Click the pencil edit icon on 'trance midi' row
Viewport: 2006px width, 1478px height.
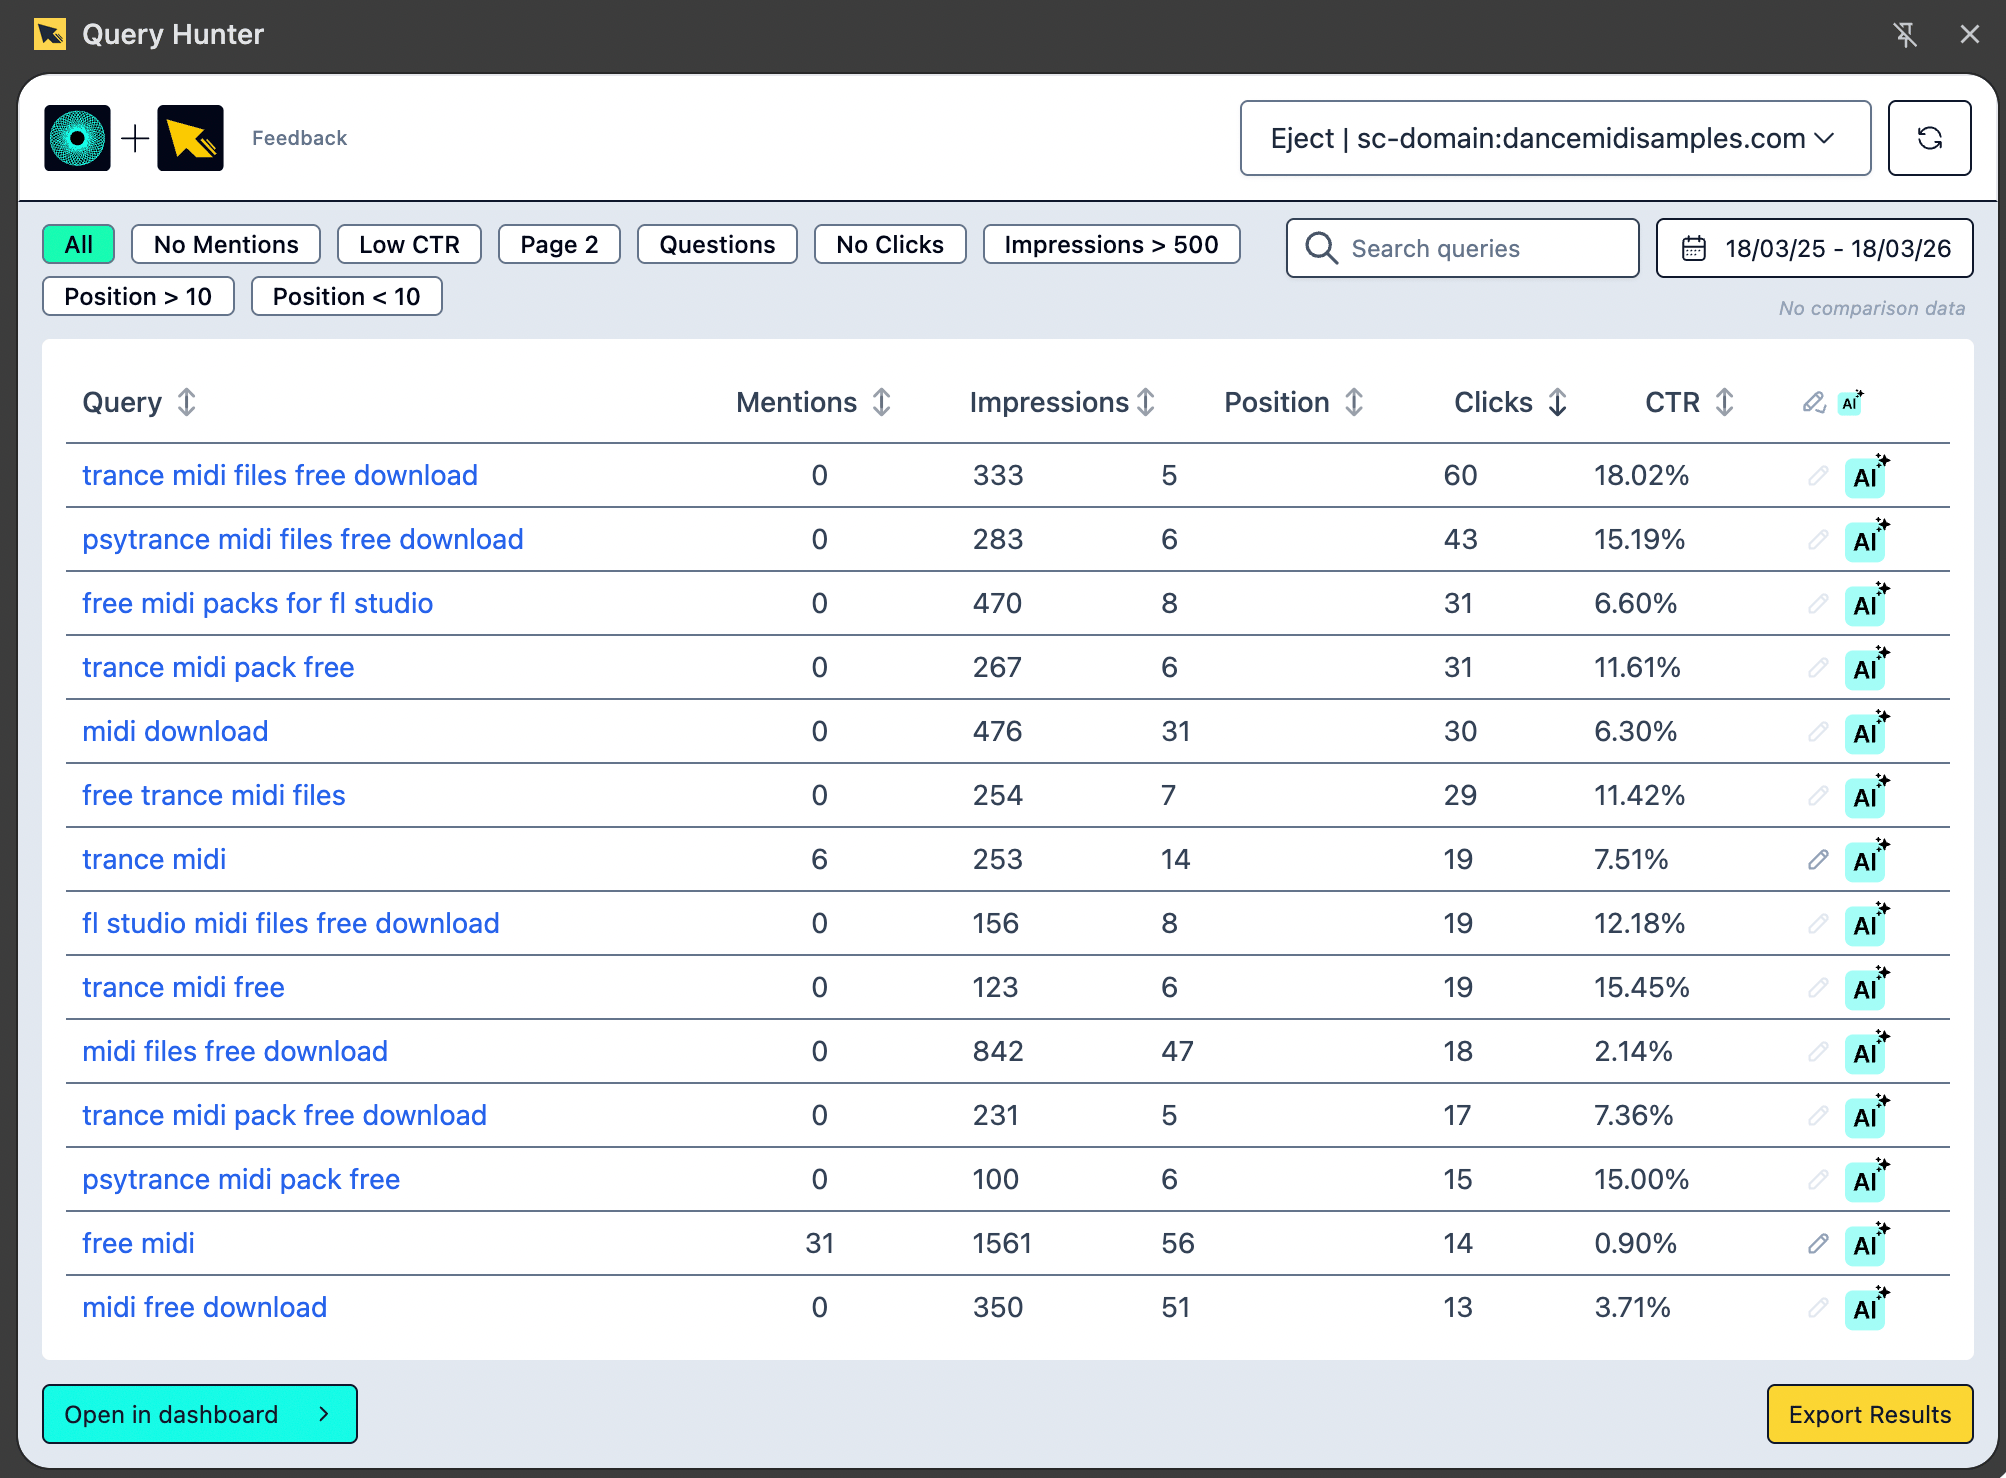tap(1816, 859)
